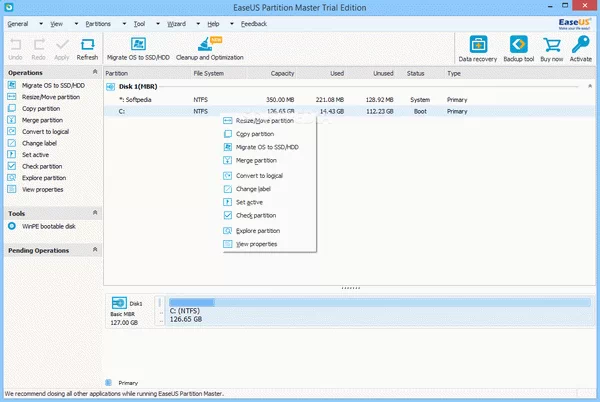600x402 pixels.
Task: Select the *: Softpedia partition row
Action: [349, 99]
